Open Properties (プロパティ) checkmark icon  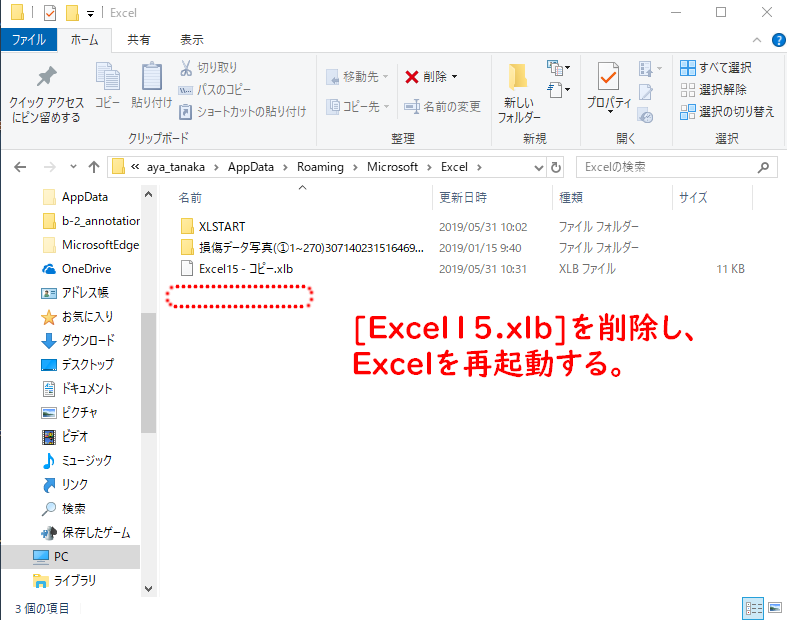point(608,77)
